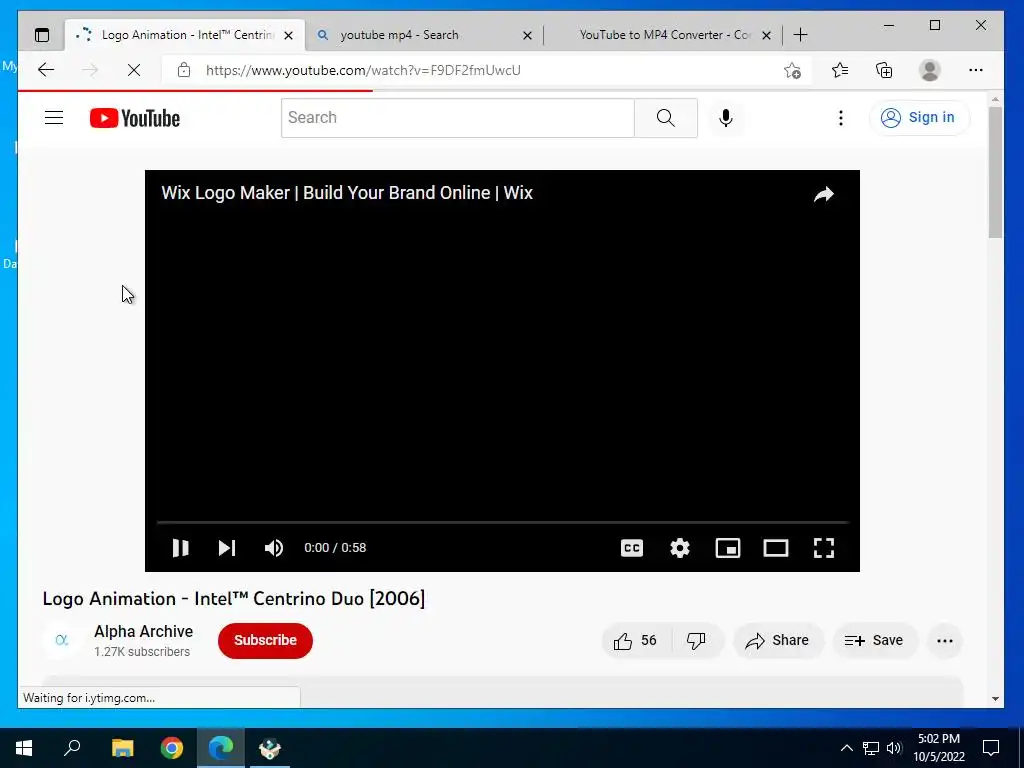1024x768 pixels.
Task: Switch to theater mode
Action: (776, 548)
